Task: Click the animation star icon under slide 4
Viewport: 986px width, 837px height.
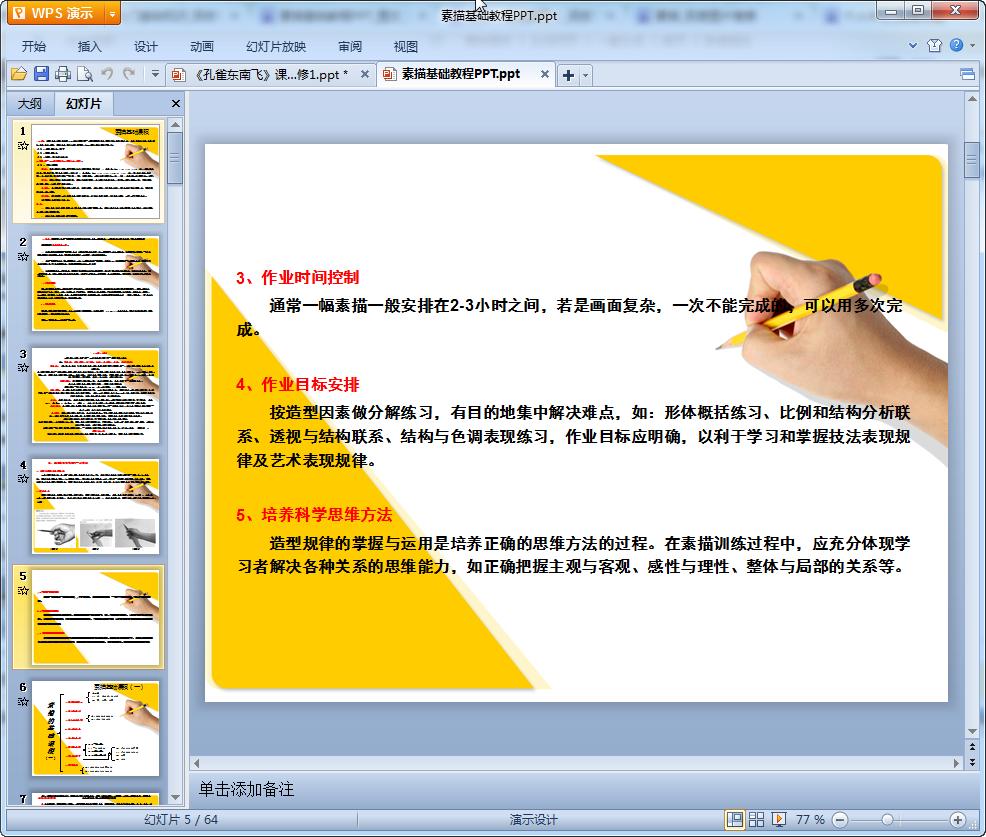Action: pyautogui.click(x=23, y=479)
